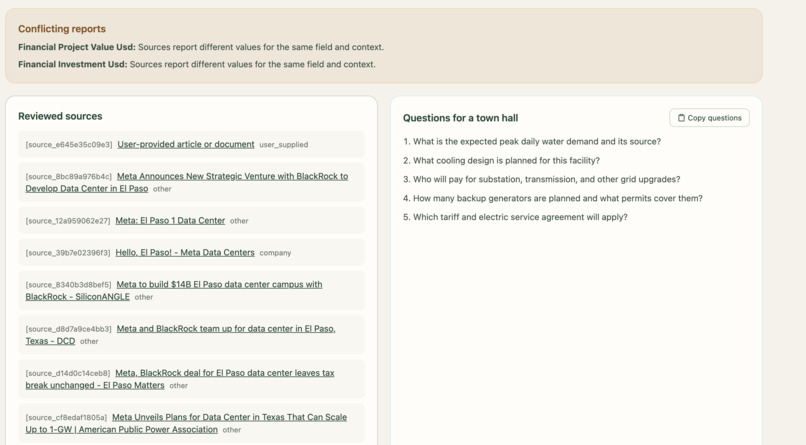Select source ID source_12a959062e27
The width and height of the screenshot is (806, 445).
coord(68,221)
